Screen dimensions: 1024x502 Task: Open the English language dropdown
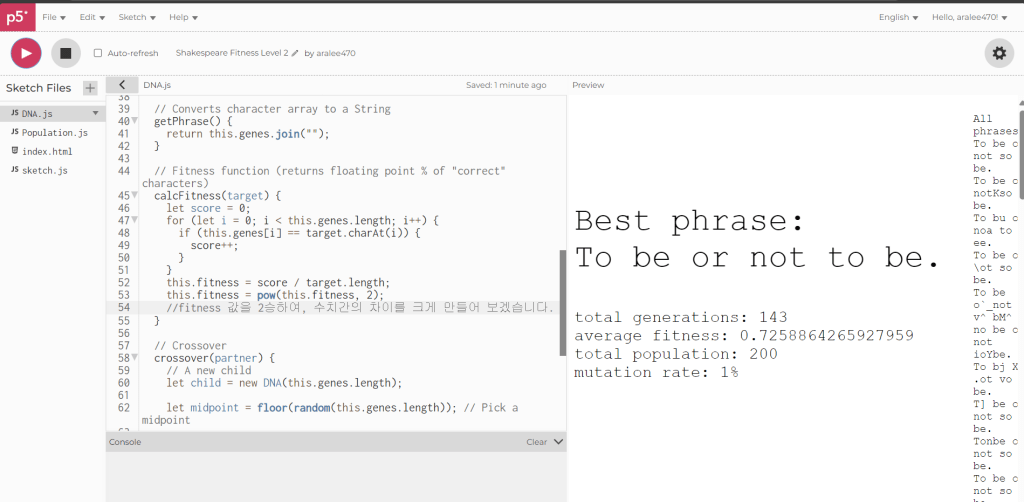[900, 17]
